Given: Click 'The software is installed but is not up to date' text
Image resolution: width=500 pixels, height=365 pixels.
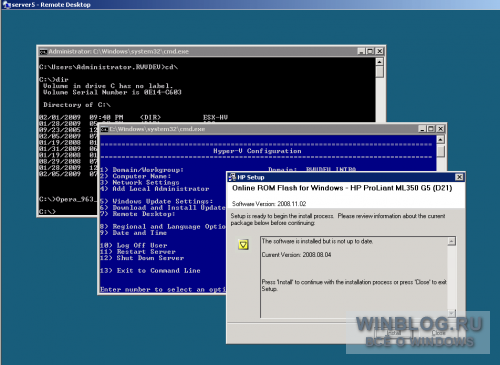Looking at the screenshot, I should (317, 241).
